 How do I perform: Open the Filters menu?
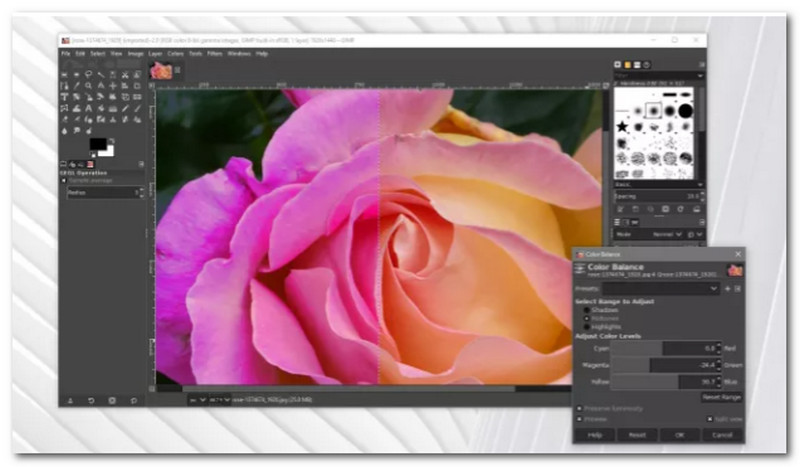214,53
